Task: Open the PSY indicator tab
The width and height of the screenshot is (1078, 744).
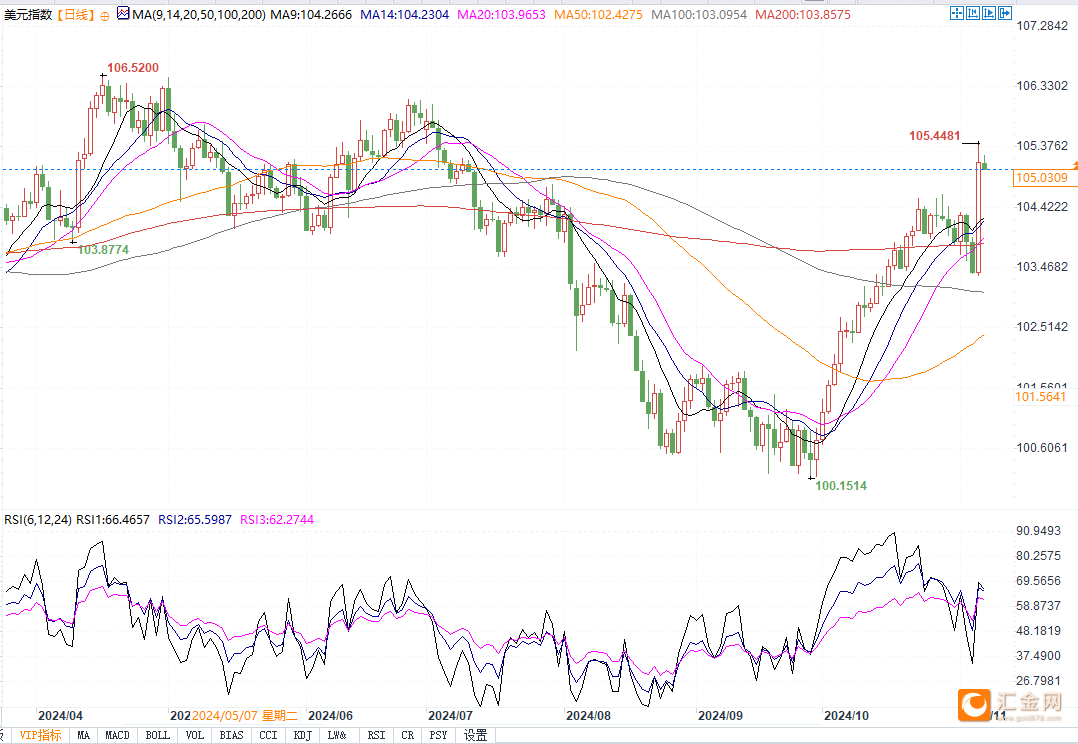Action: pos(438,735)
